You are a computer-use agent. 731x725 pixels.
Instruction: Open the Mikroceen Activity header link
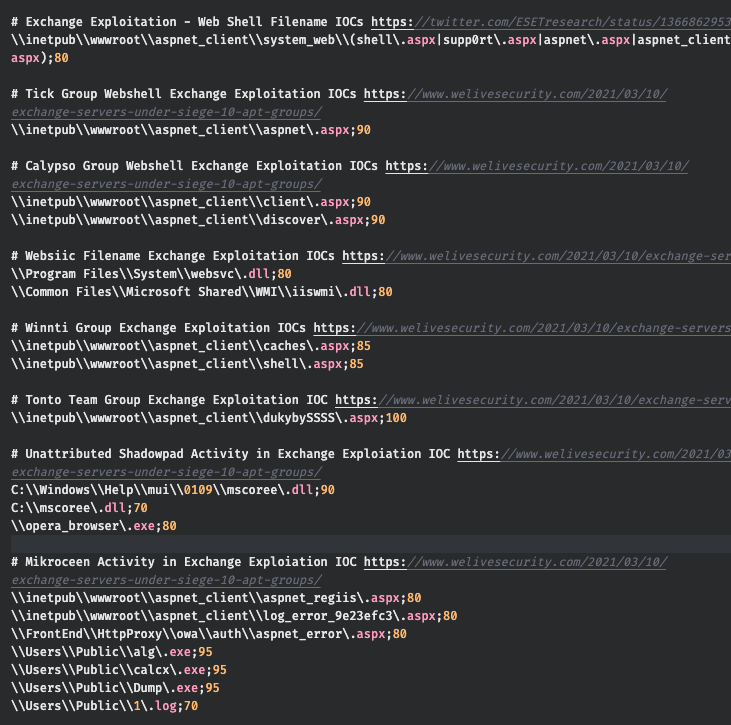(x=515, y=562)
